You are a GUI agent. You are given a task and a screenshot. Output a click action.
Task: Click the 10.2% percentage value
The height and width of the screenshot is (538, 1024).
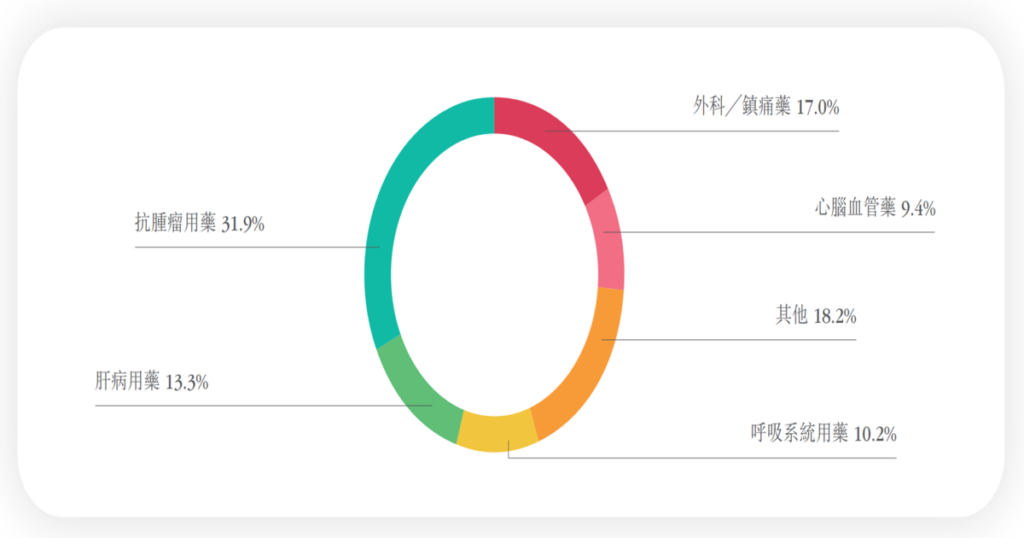pyautogui.click(x=875, y=434)
